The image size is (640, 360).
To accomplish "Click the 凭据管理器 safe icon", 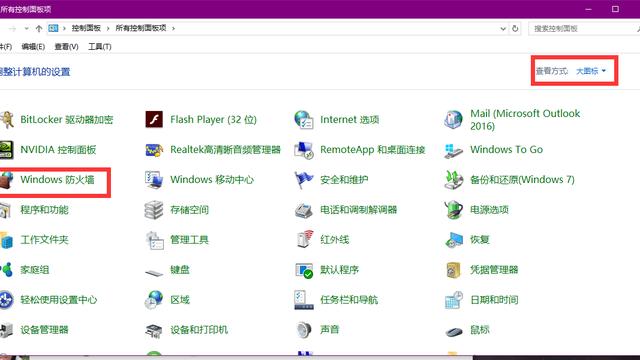I will pos(453,270).
